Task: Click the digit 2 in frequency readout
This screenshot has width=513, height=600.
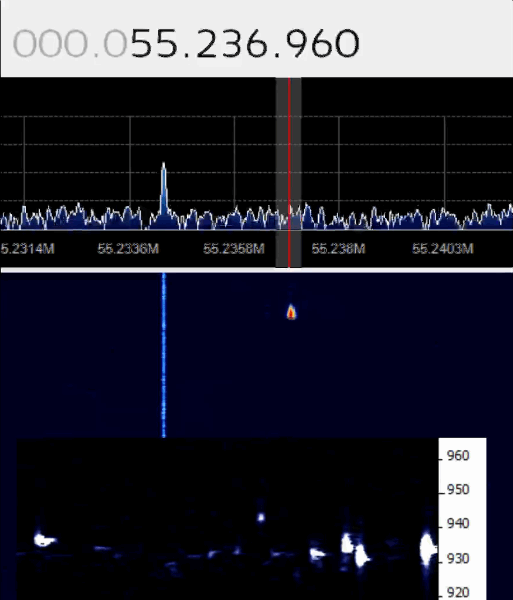Action: point(208,43)
